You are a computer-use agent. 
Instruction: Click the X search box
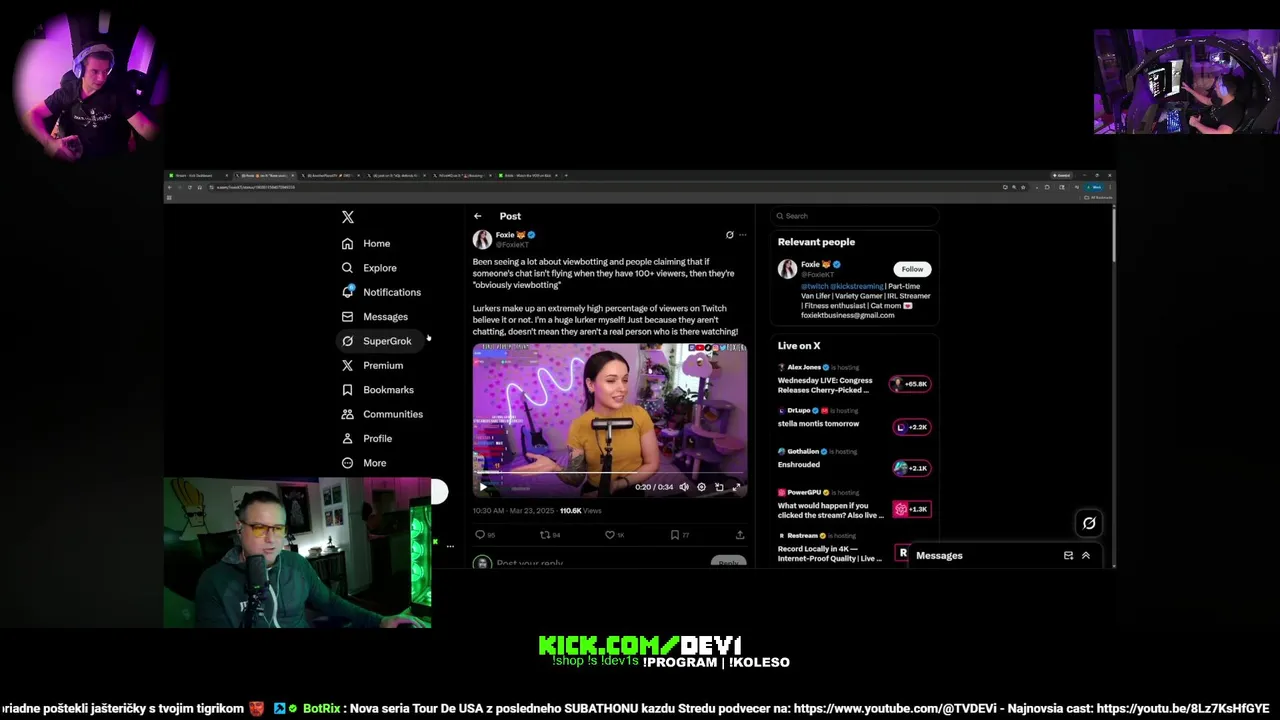[x=855, y=216]
